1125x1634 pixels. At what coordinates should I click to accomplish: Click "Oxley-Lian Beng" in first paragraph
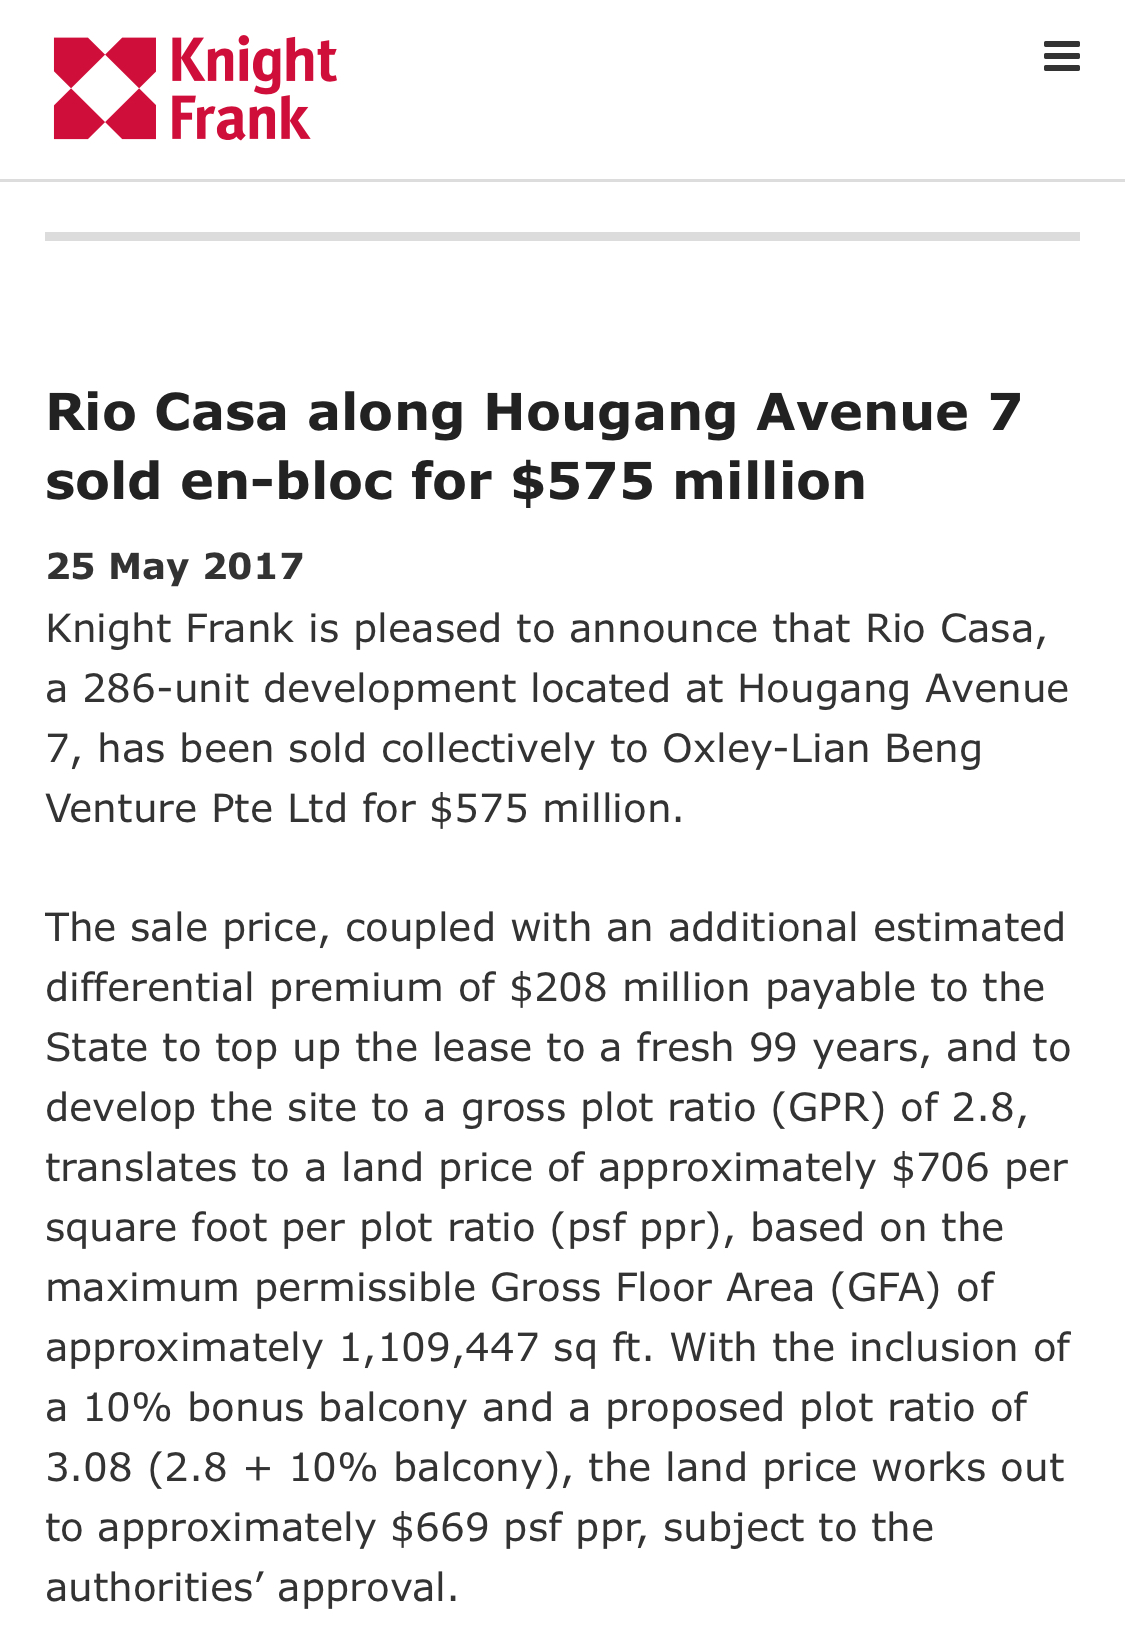tap(822, 748)
